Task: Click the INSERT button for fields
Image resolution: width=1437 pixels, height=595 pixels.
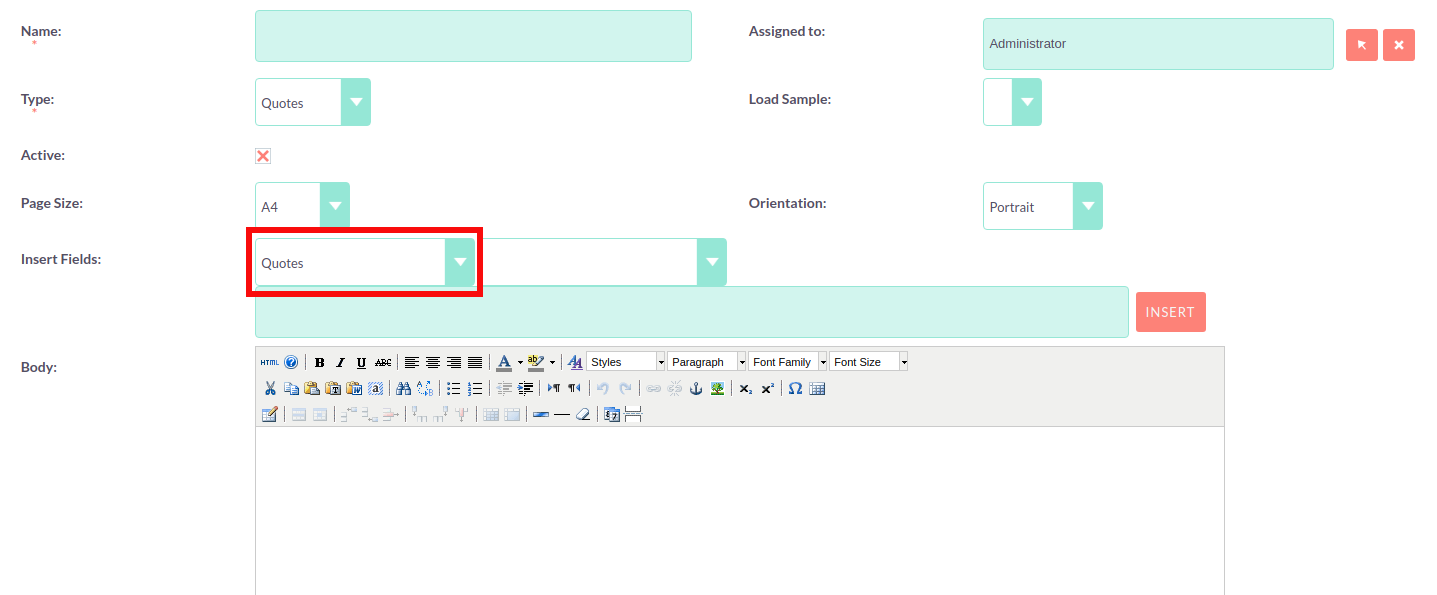Action: tap(1170, 311)
